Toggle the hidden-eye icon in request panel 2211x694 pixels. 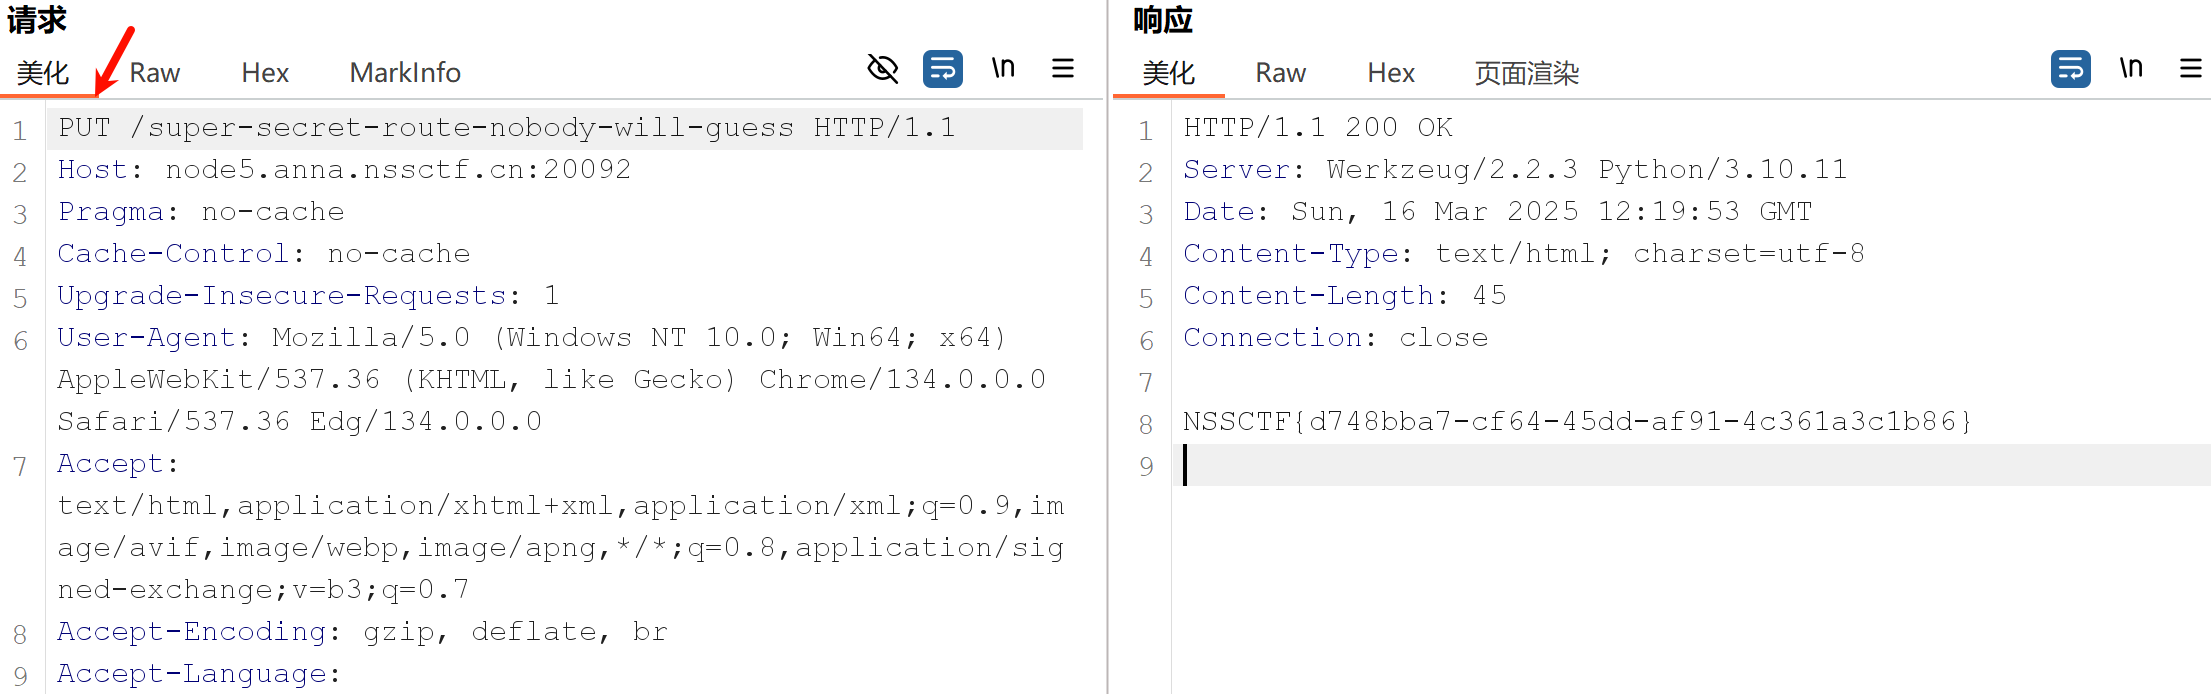pos(882,69)
